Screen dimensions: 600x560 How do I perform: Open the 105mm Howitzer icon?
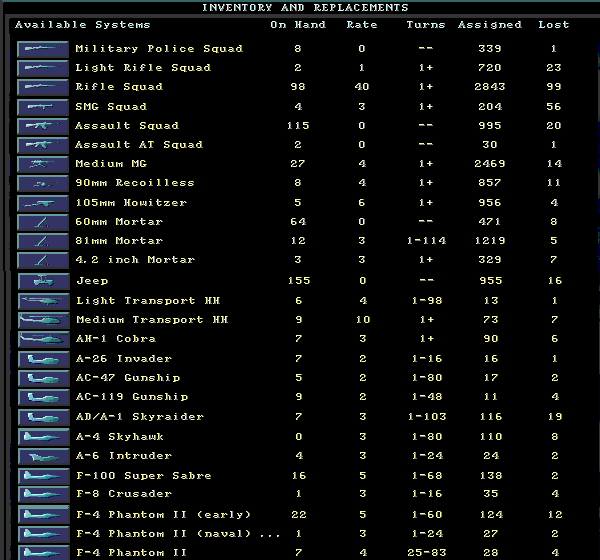43,203
